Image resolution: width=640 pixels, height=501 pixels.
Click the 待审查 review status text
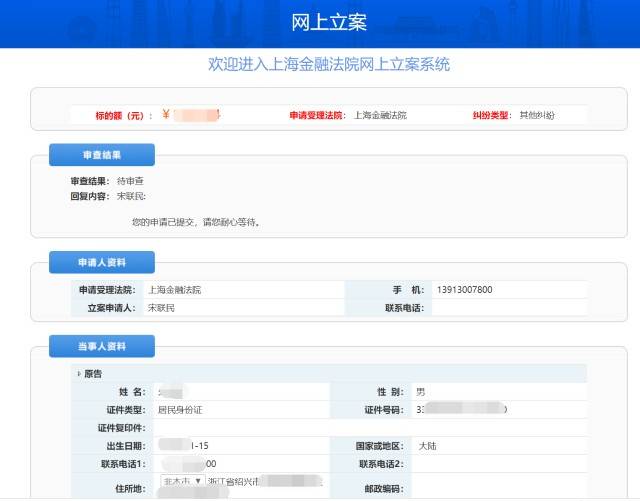point(131,181)
